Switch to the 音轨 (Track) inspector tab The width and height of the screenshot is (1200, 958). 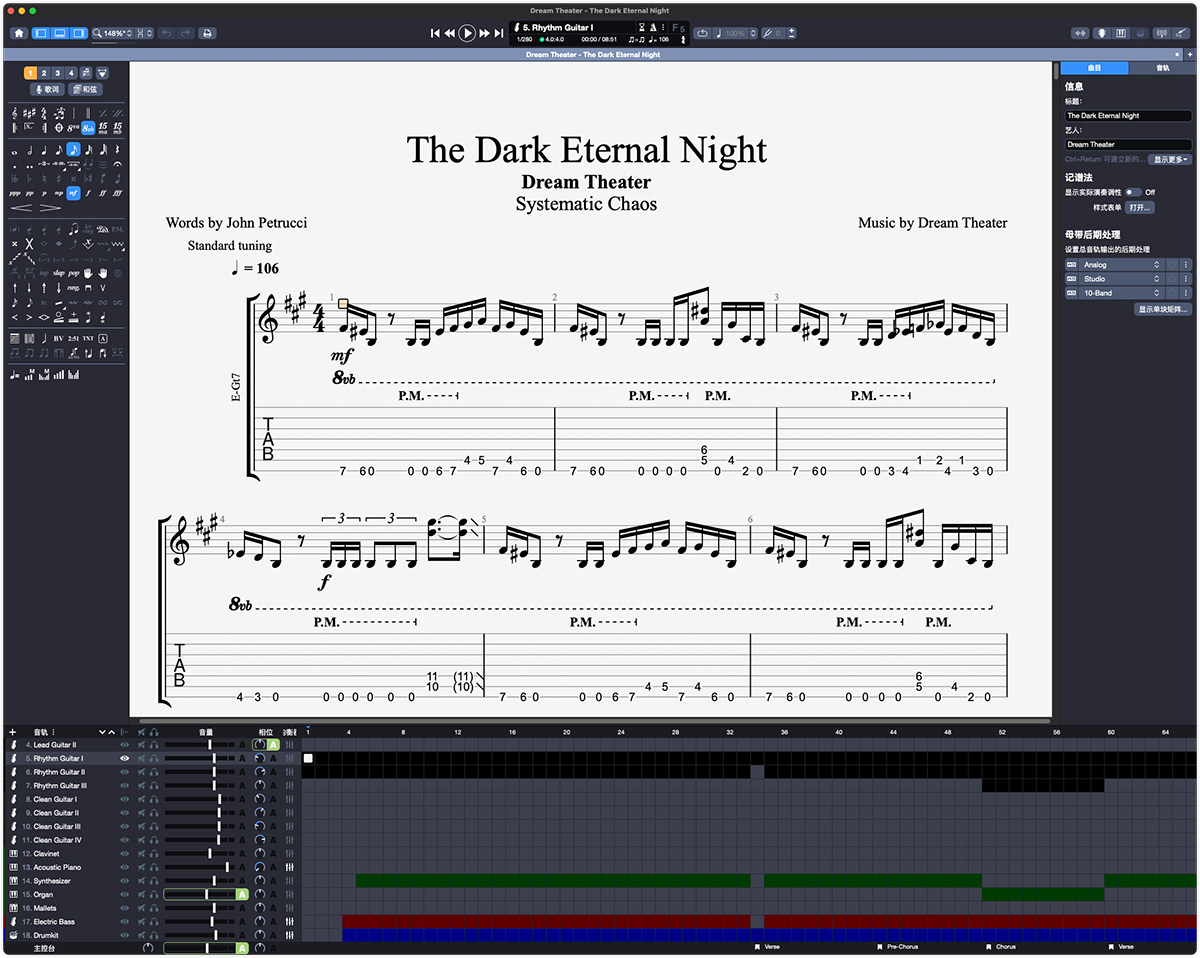coord(1162,68)
